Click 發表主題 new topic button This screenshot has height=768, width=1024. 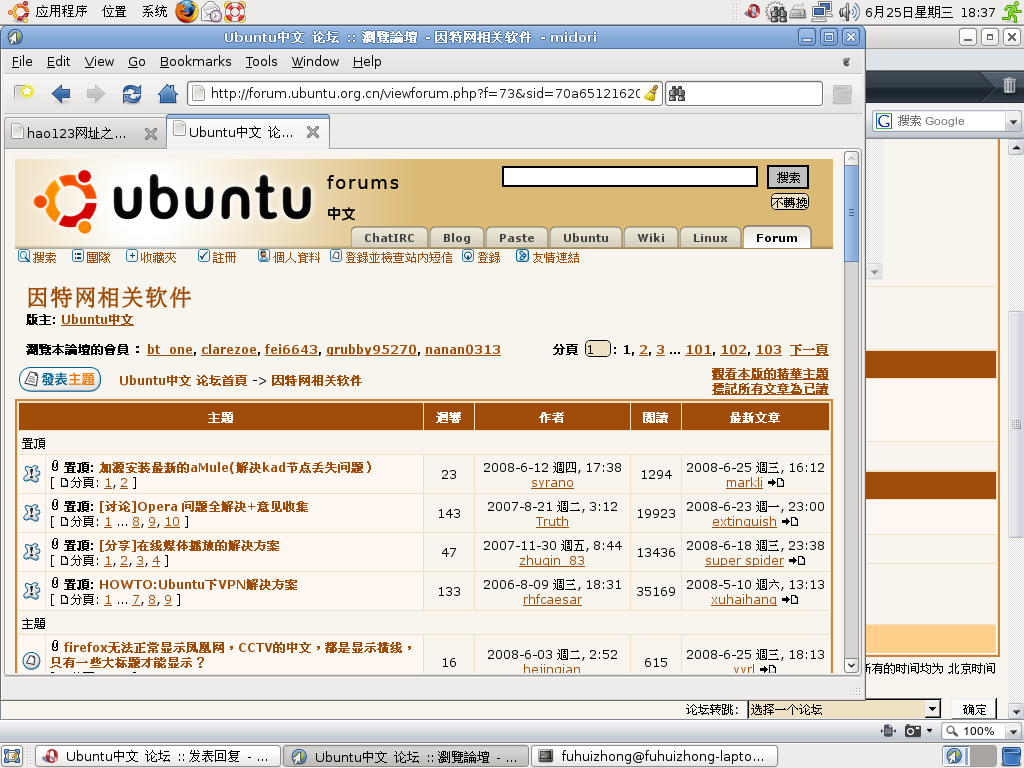(60, 379)
